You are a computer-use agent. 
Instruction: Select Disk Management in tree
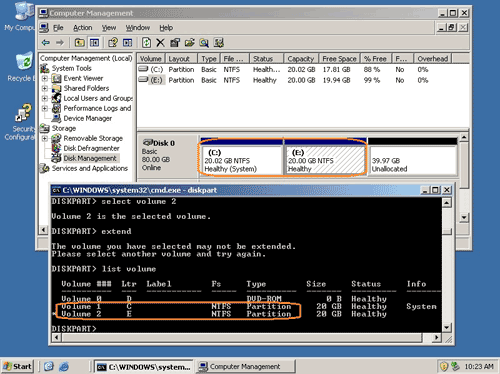point(90,158)
